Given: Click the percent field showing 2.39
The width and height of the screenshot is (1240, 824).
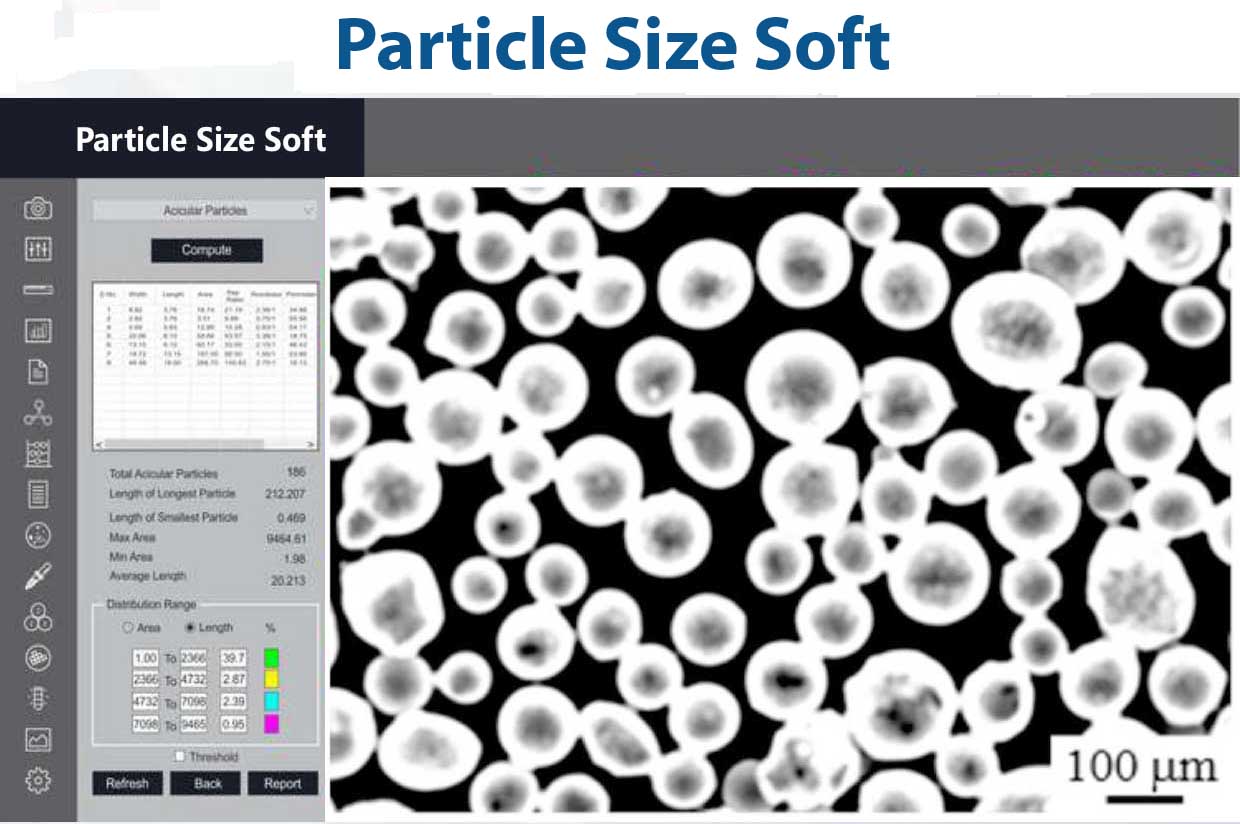Looking at the screenshot, I should [x=234, y=702].
